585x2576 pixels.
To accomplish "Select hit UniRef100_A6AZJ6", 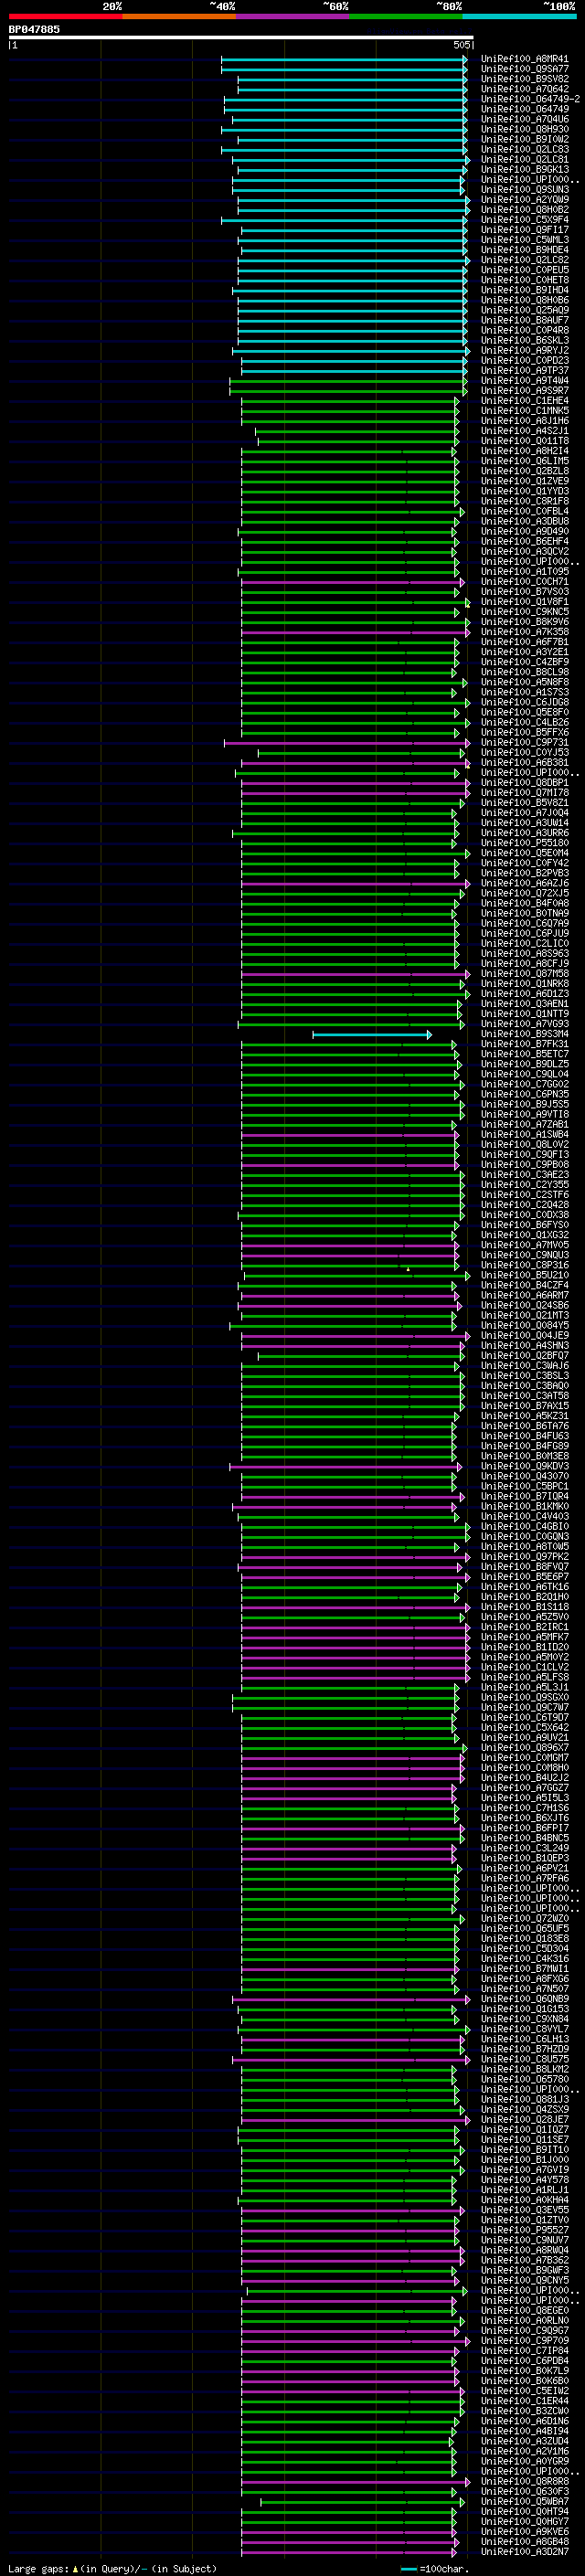I will click(524, 883).
